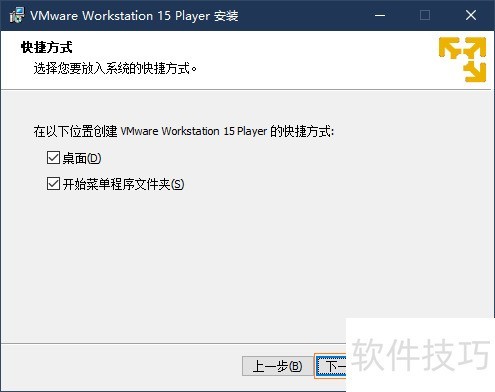
Task: Click the text 选择您要放入系统的快捷方式。
Action: point(115,68)
